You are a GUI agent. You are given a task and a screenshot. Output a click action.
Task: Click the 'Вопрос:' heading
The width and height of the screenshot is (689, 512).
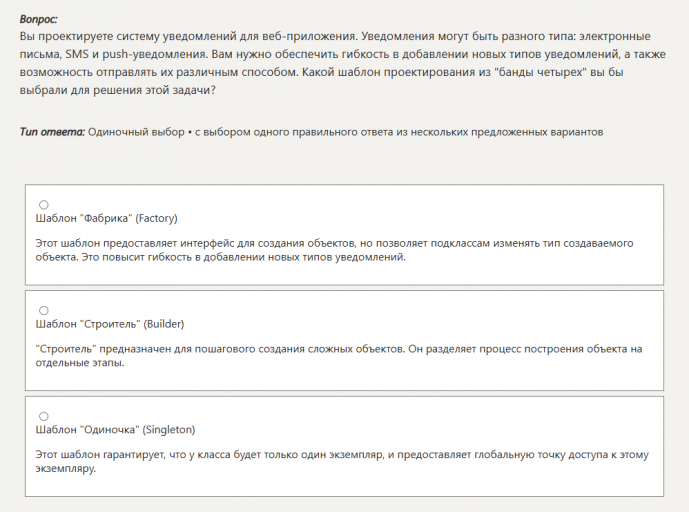[x=39, y=19]
